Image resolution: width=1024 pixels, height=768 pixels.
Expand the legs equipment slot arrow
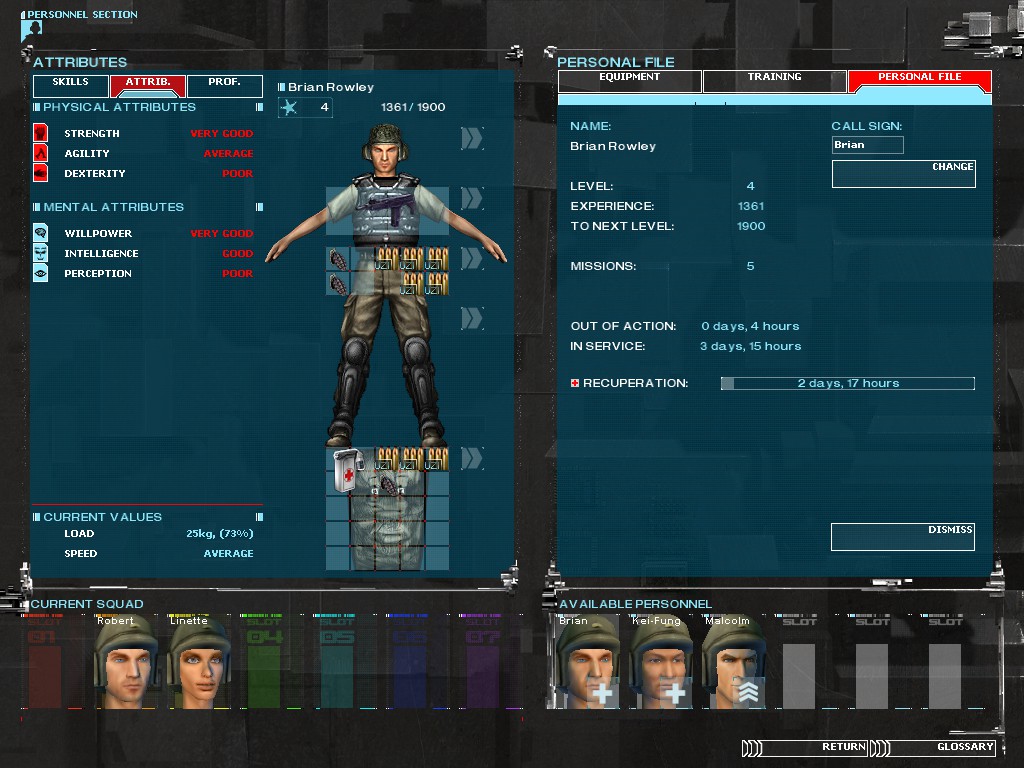472,319
